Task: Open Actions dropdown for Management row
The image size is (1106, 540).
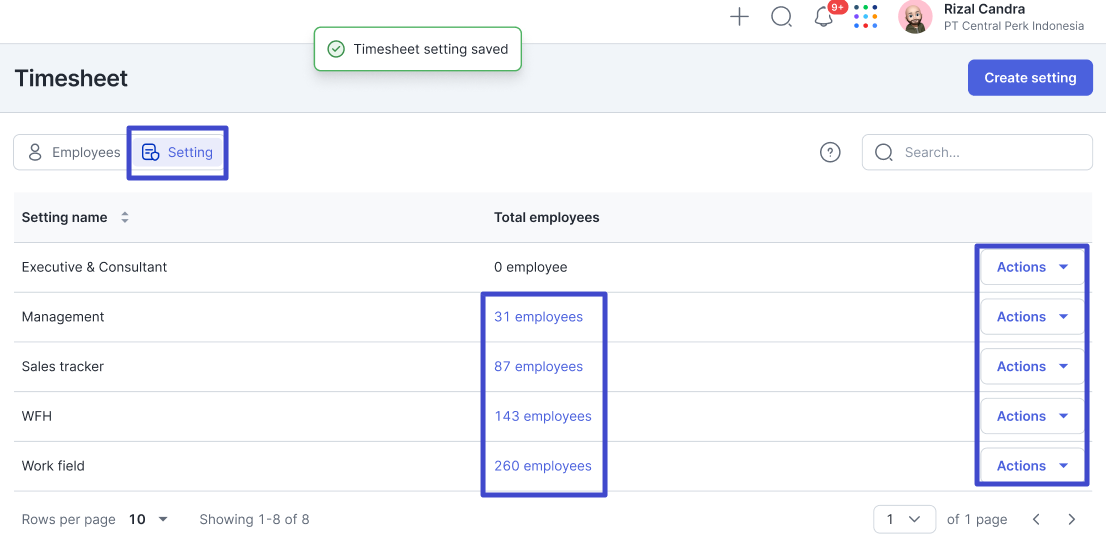Action: click(x=1032, y=317)
